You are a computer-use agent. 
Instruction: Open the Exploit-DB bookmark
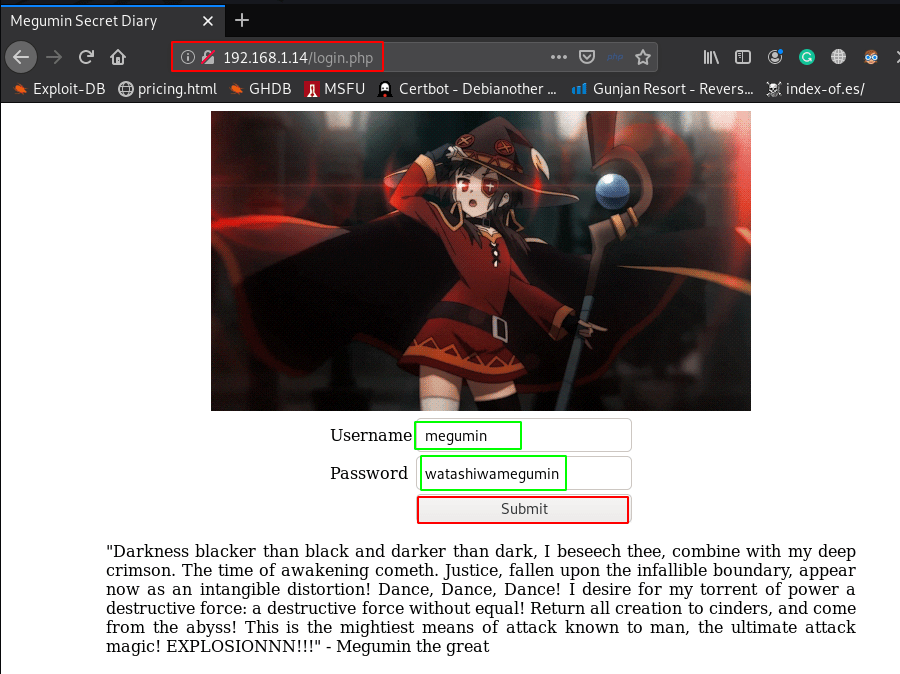(x=60, y=89)
